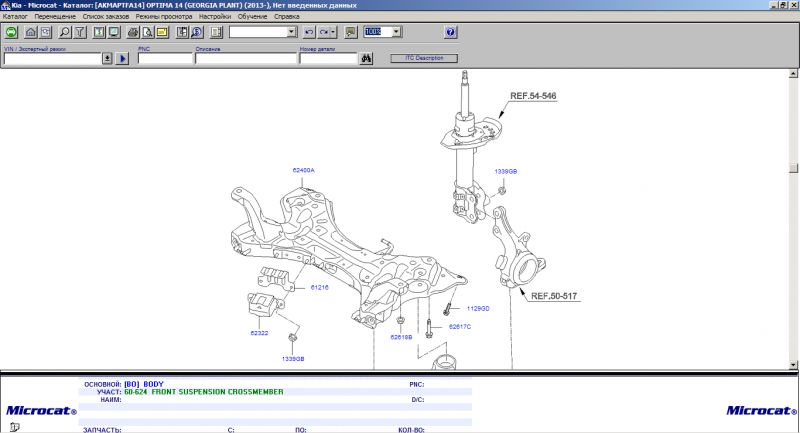The height and width of the screenshot is (433, 800).
Task: Click the split panel layout icon
Action: point(216,32)
